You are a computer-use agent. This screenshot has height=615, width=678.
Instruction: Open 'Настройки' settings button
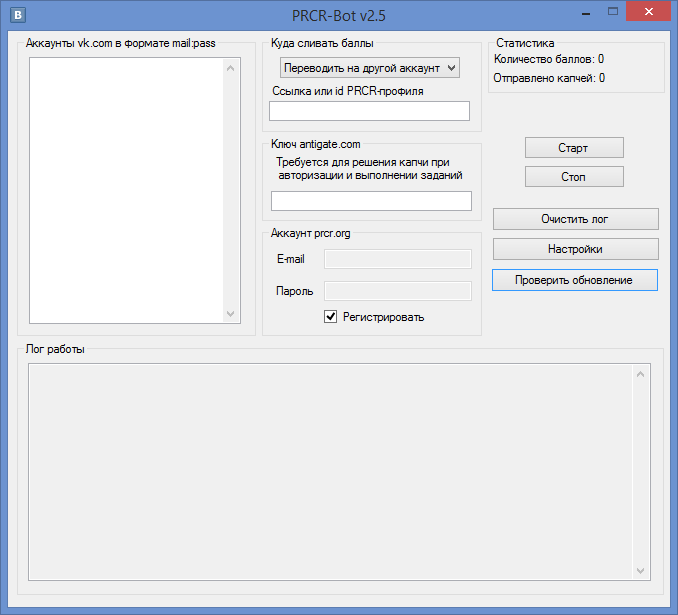point(576,249)
